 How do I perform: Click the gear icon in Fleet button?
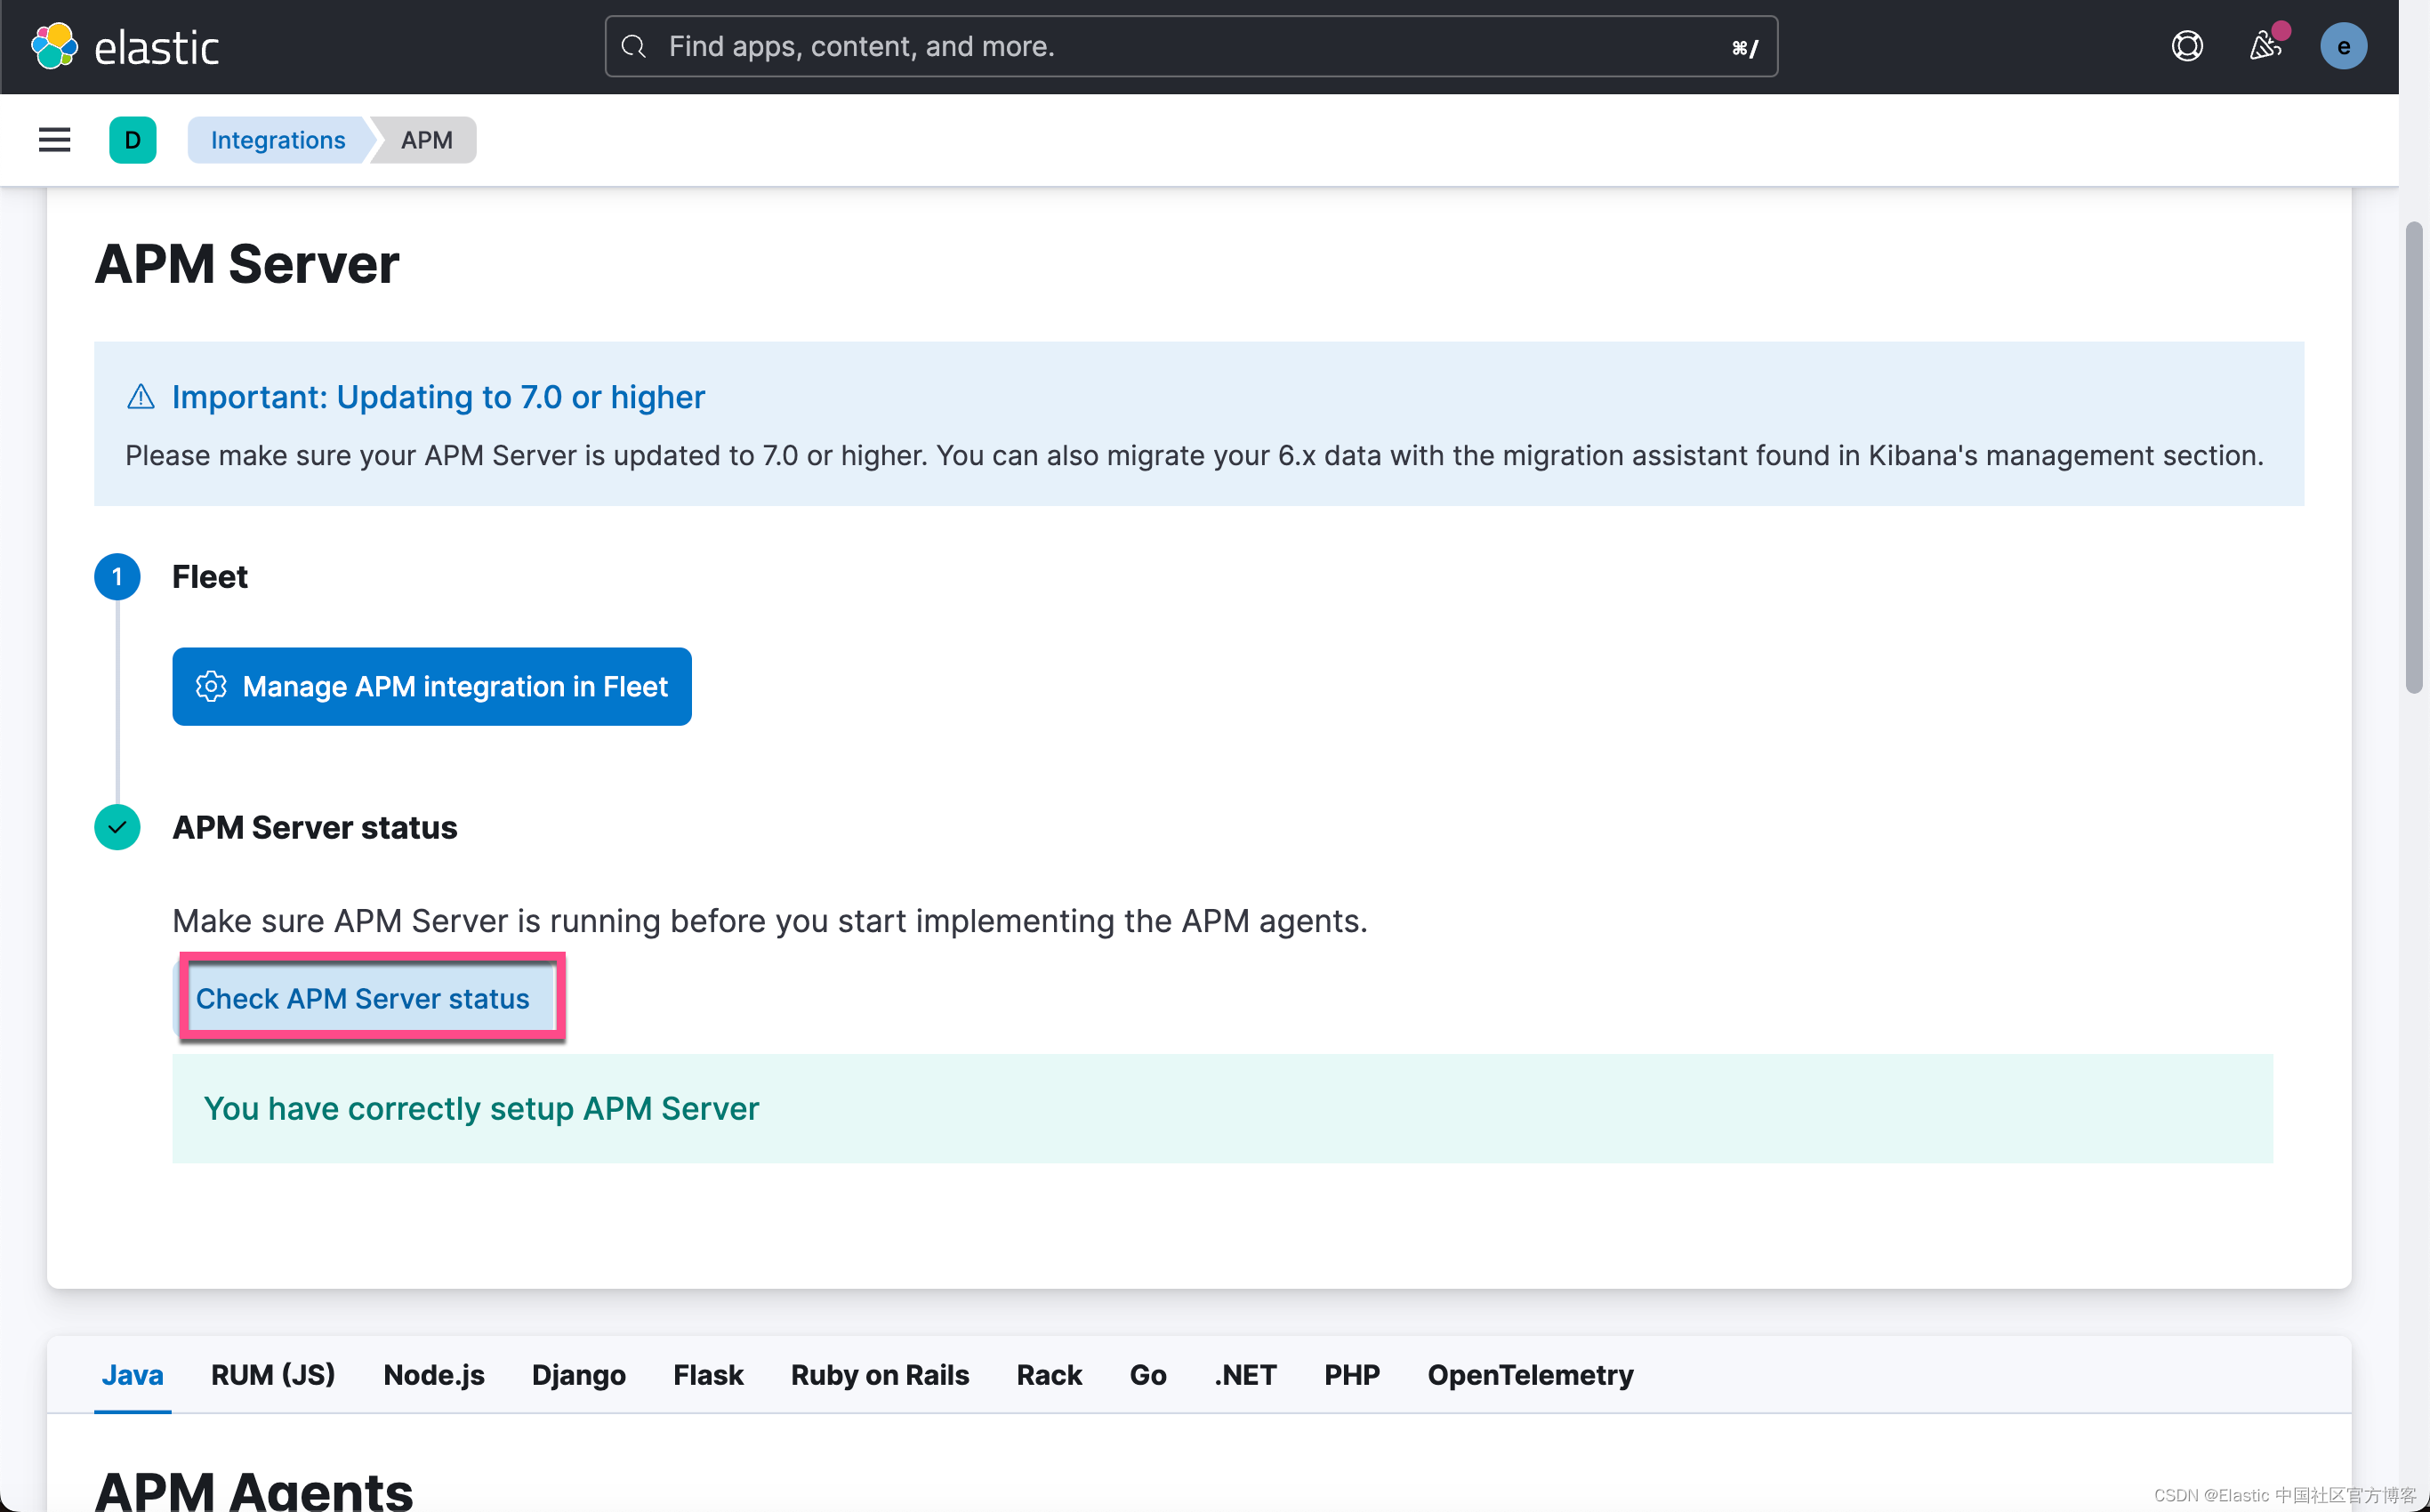(x=211, y=686)
